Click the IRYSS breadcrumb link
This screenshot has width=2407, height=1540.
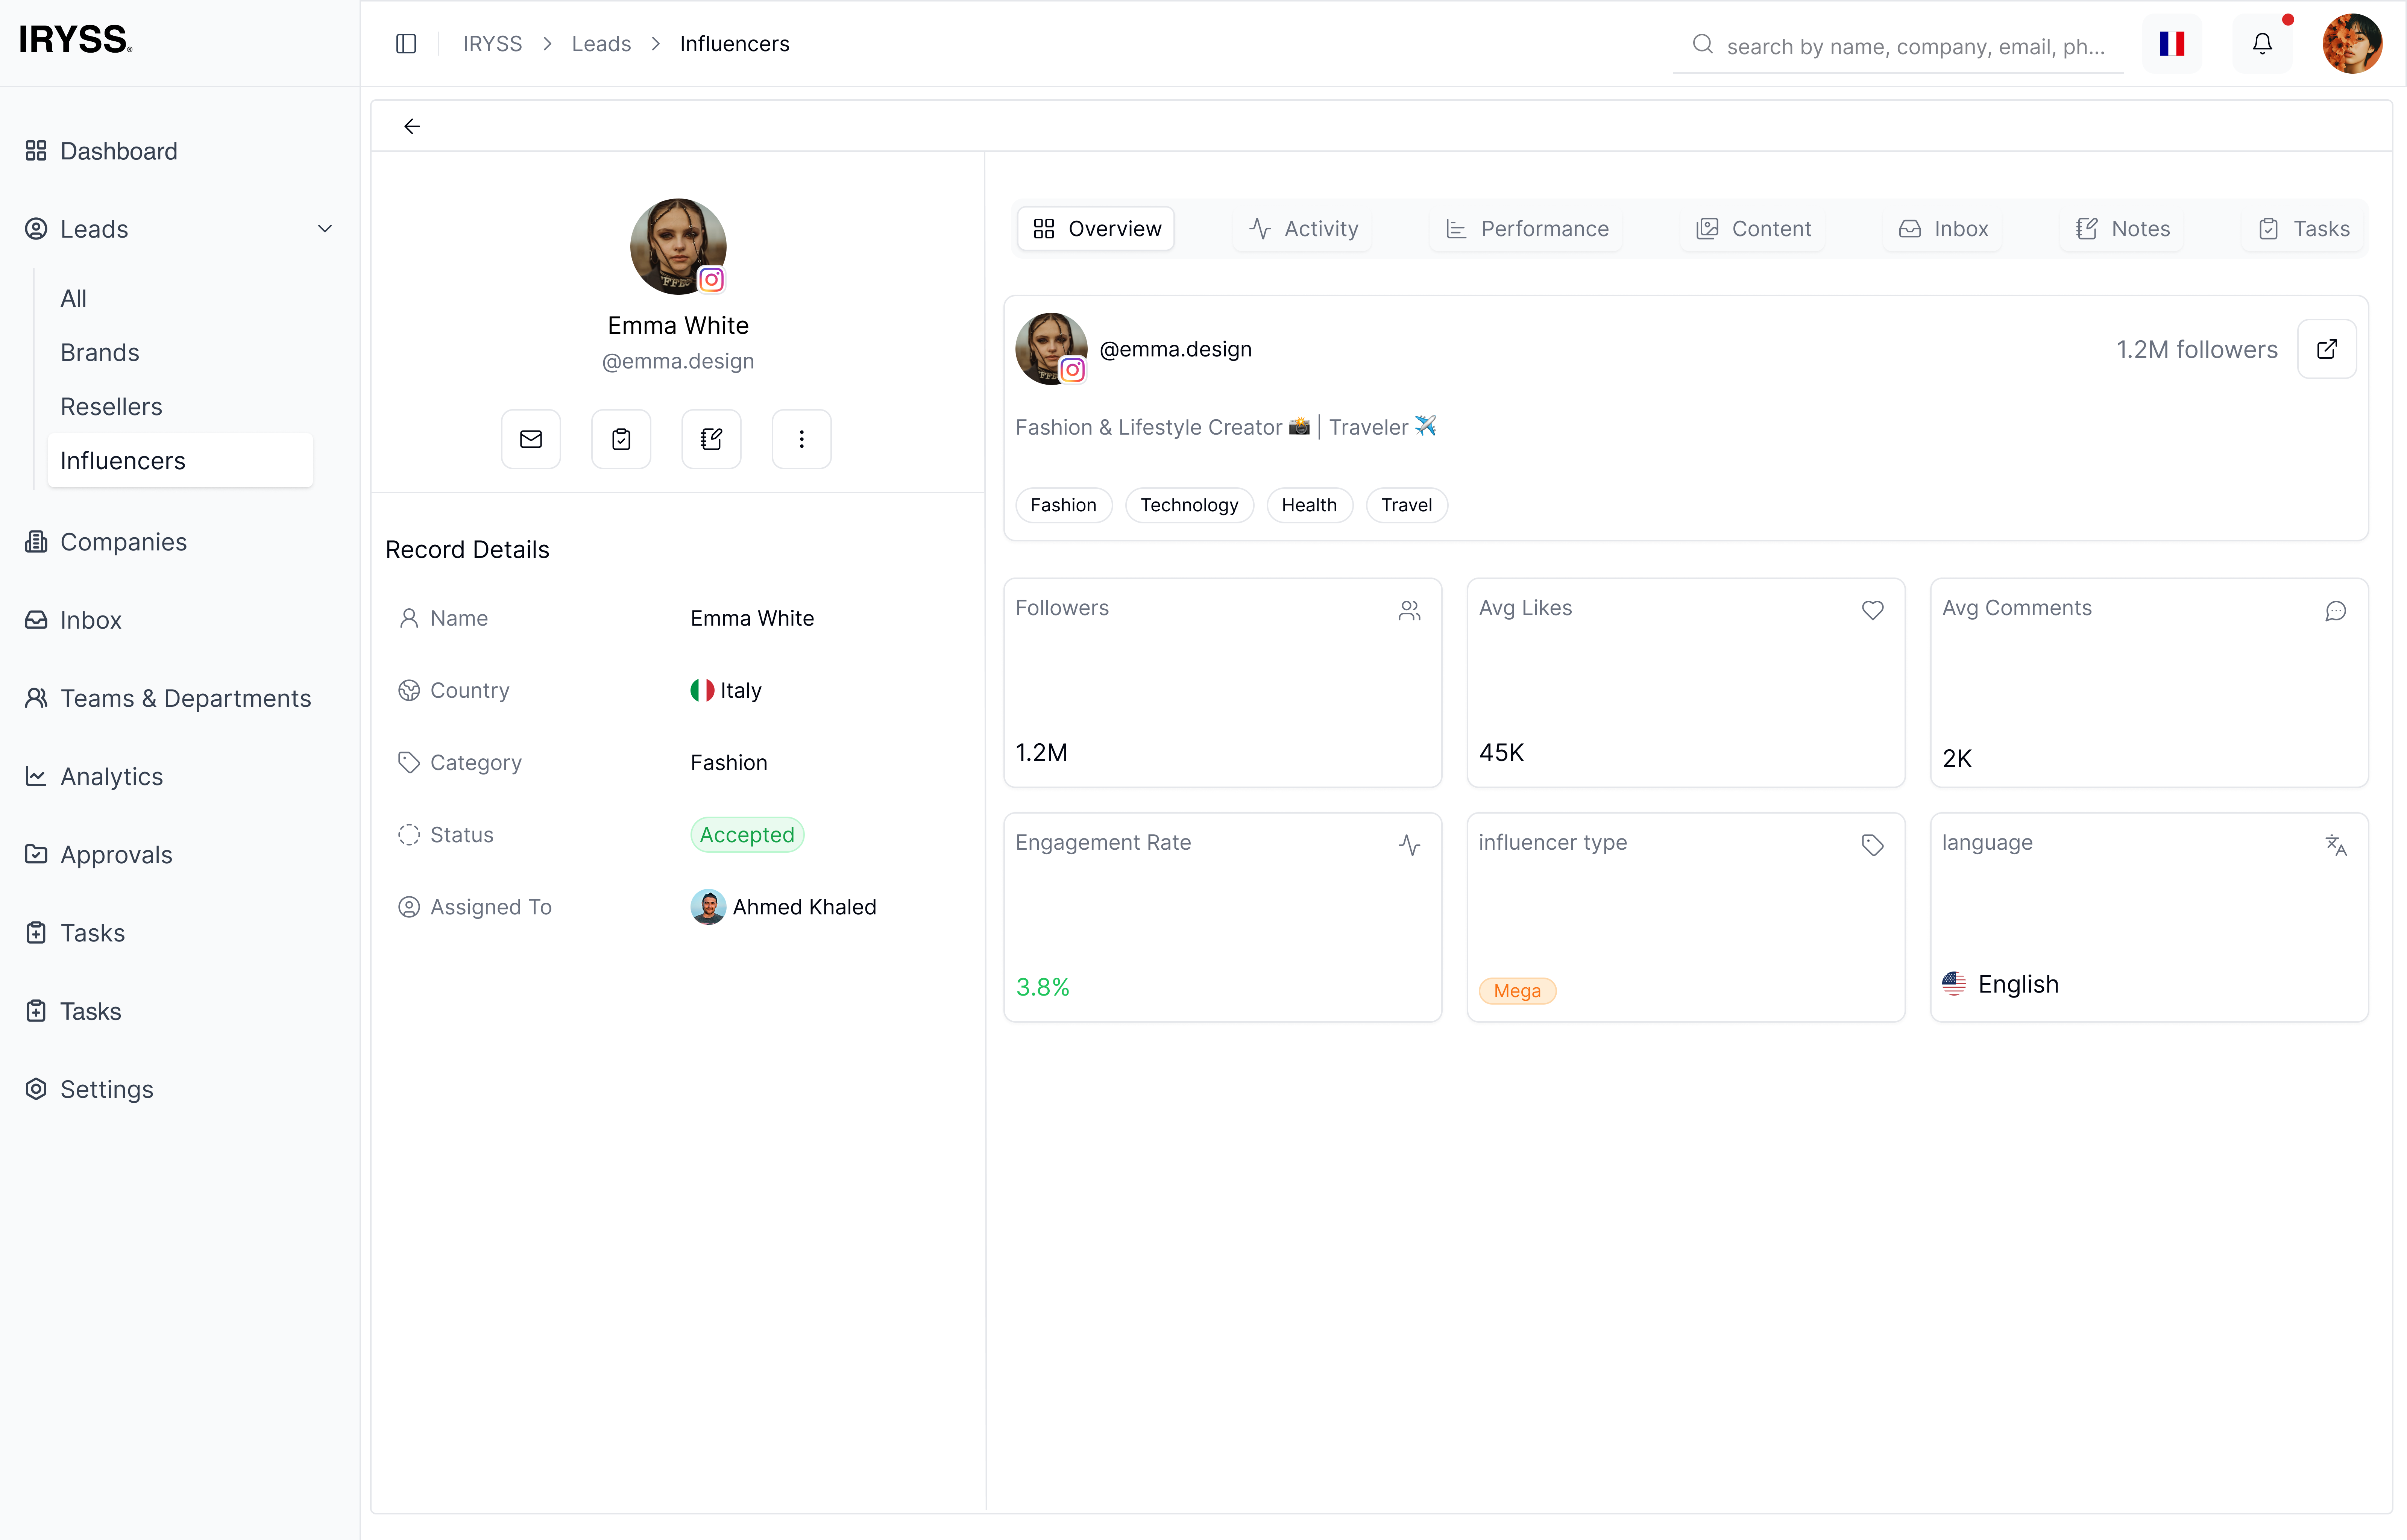coord(492,44)
